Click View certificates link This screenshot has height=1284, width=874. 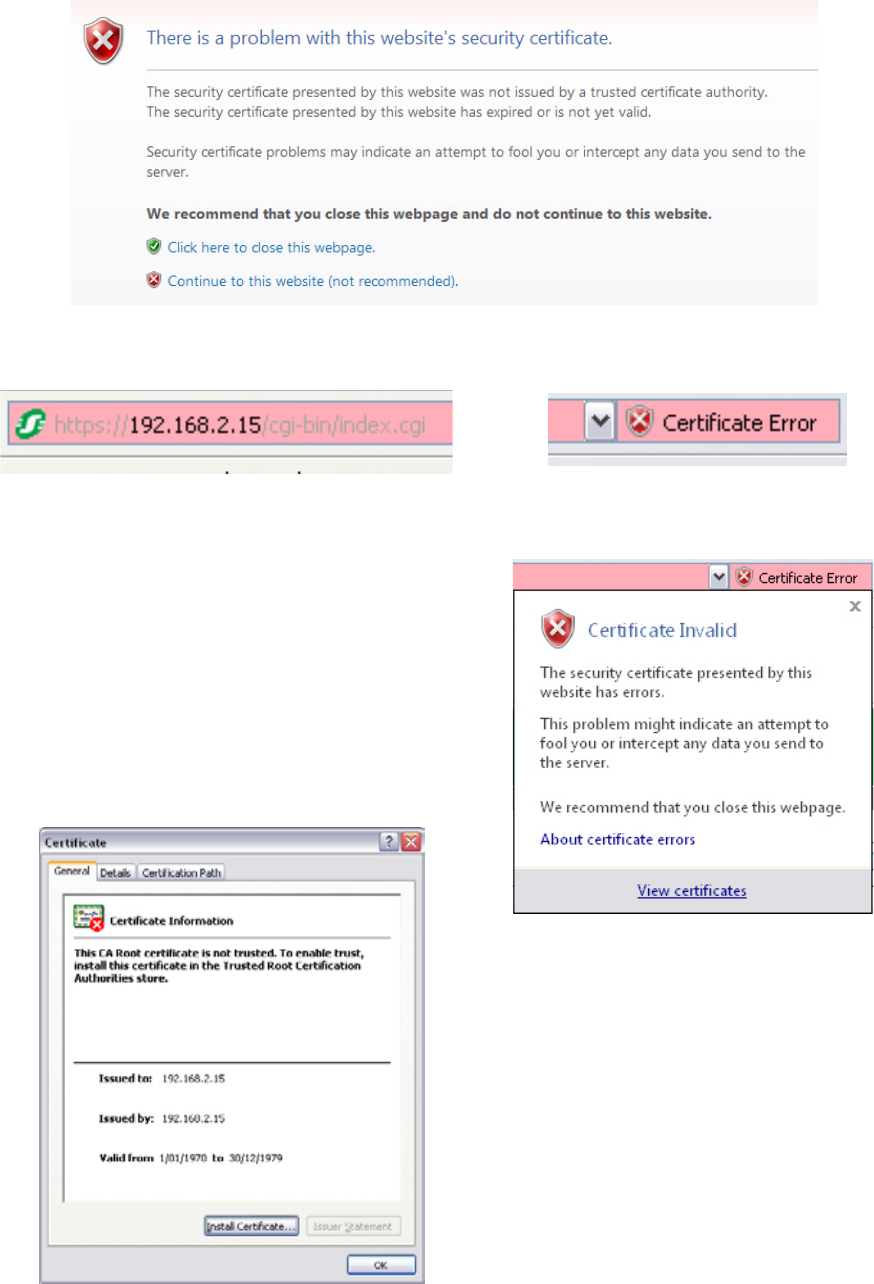(x=692, y=891)
